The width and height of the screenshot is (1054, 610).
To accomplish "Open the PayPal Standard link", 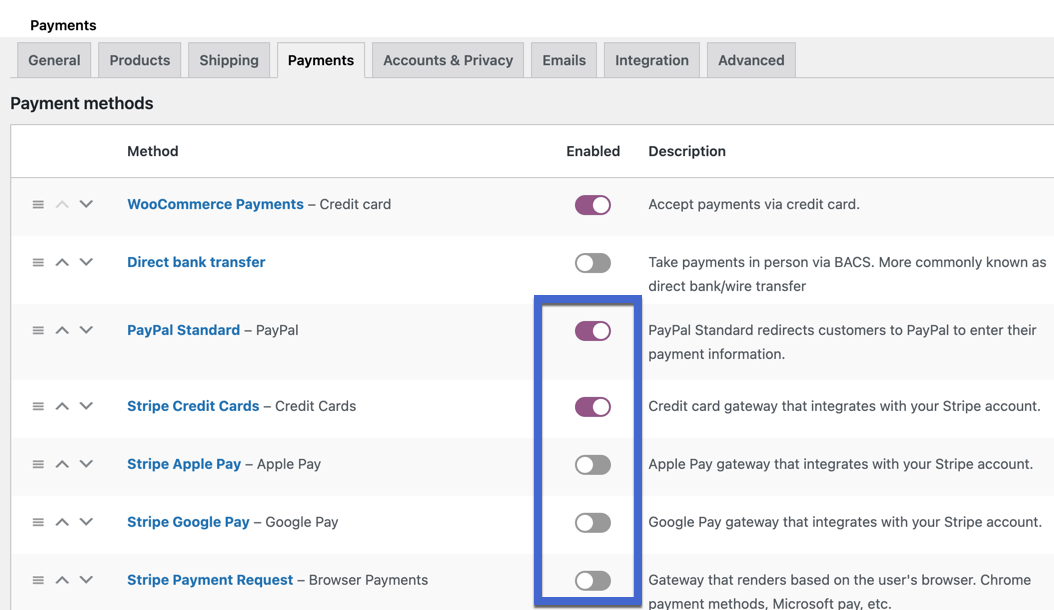I will click(x=184, y=330).
